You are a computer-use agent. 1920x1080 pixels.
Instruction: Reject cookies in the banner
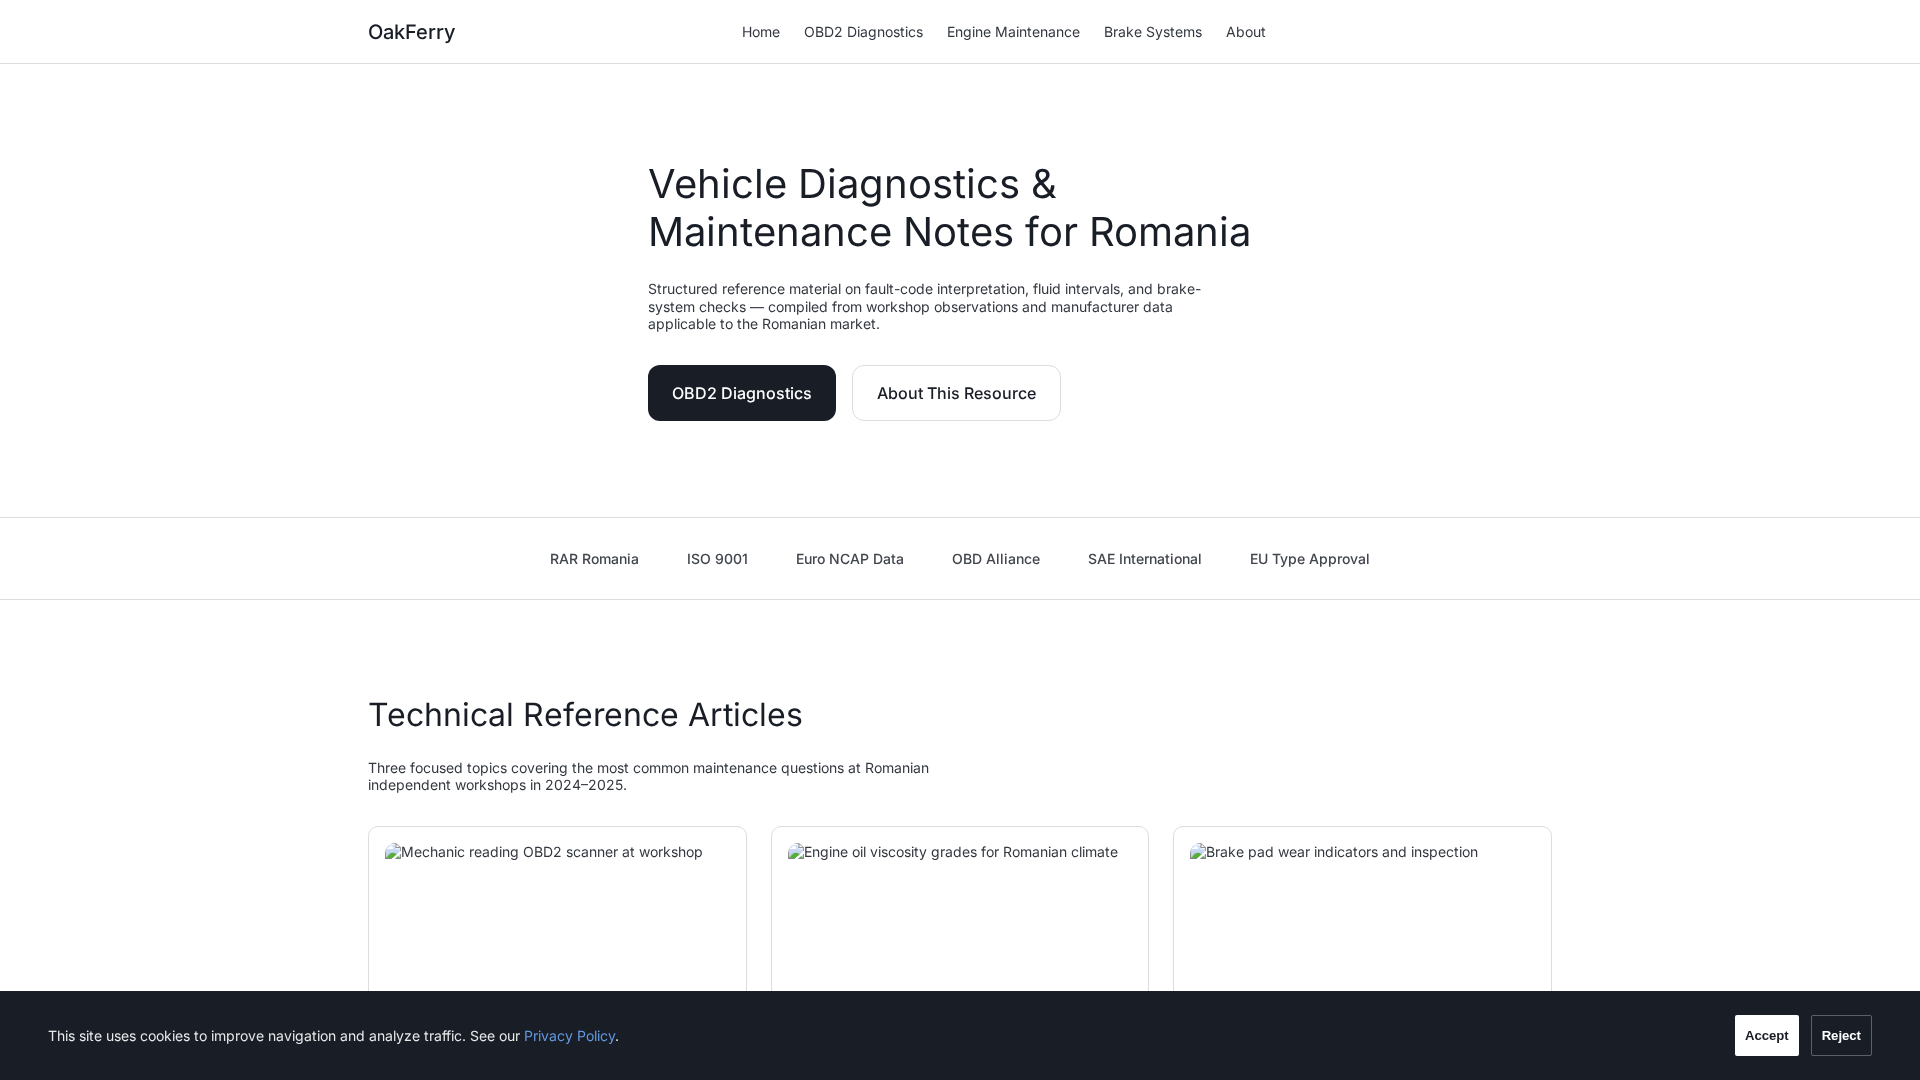click(x=1841, y=1036)
